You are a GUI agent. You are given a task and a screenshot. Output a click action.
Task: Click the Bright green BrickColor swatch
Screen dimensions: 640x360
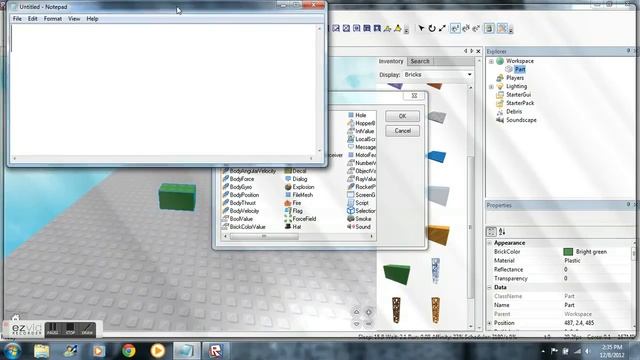pos(568,252)
